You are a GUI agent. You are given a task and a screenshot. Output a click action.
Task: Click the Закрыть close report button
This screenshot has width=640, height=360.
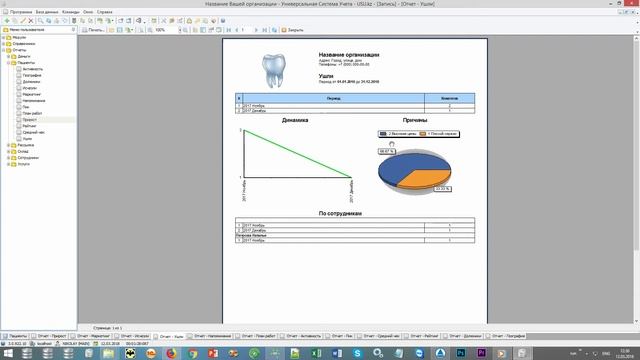point(293,30)
